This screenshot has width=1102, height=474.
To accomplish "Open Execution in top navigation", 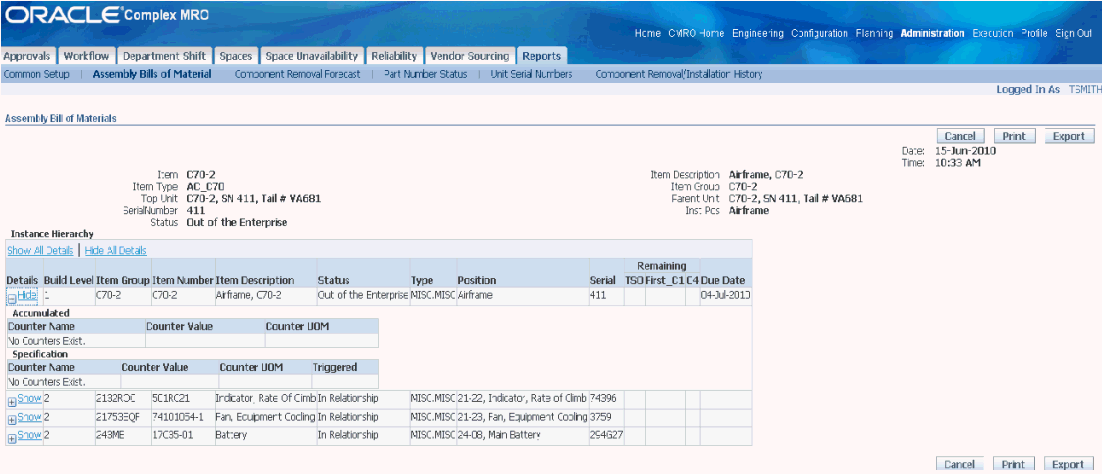I will [x=993, y=33].
